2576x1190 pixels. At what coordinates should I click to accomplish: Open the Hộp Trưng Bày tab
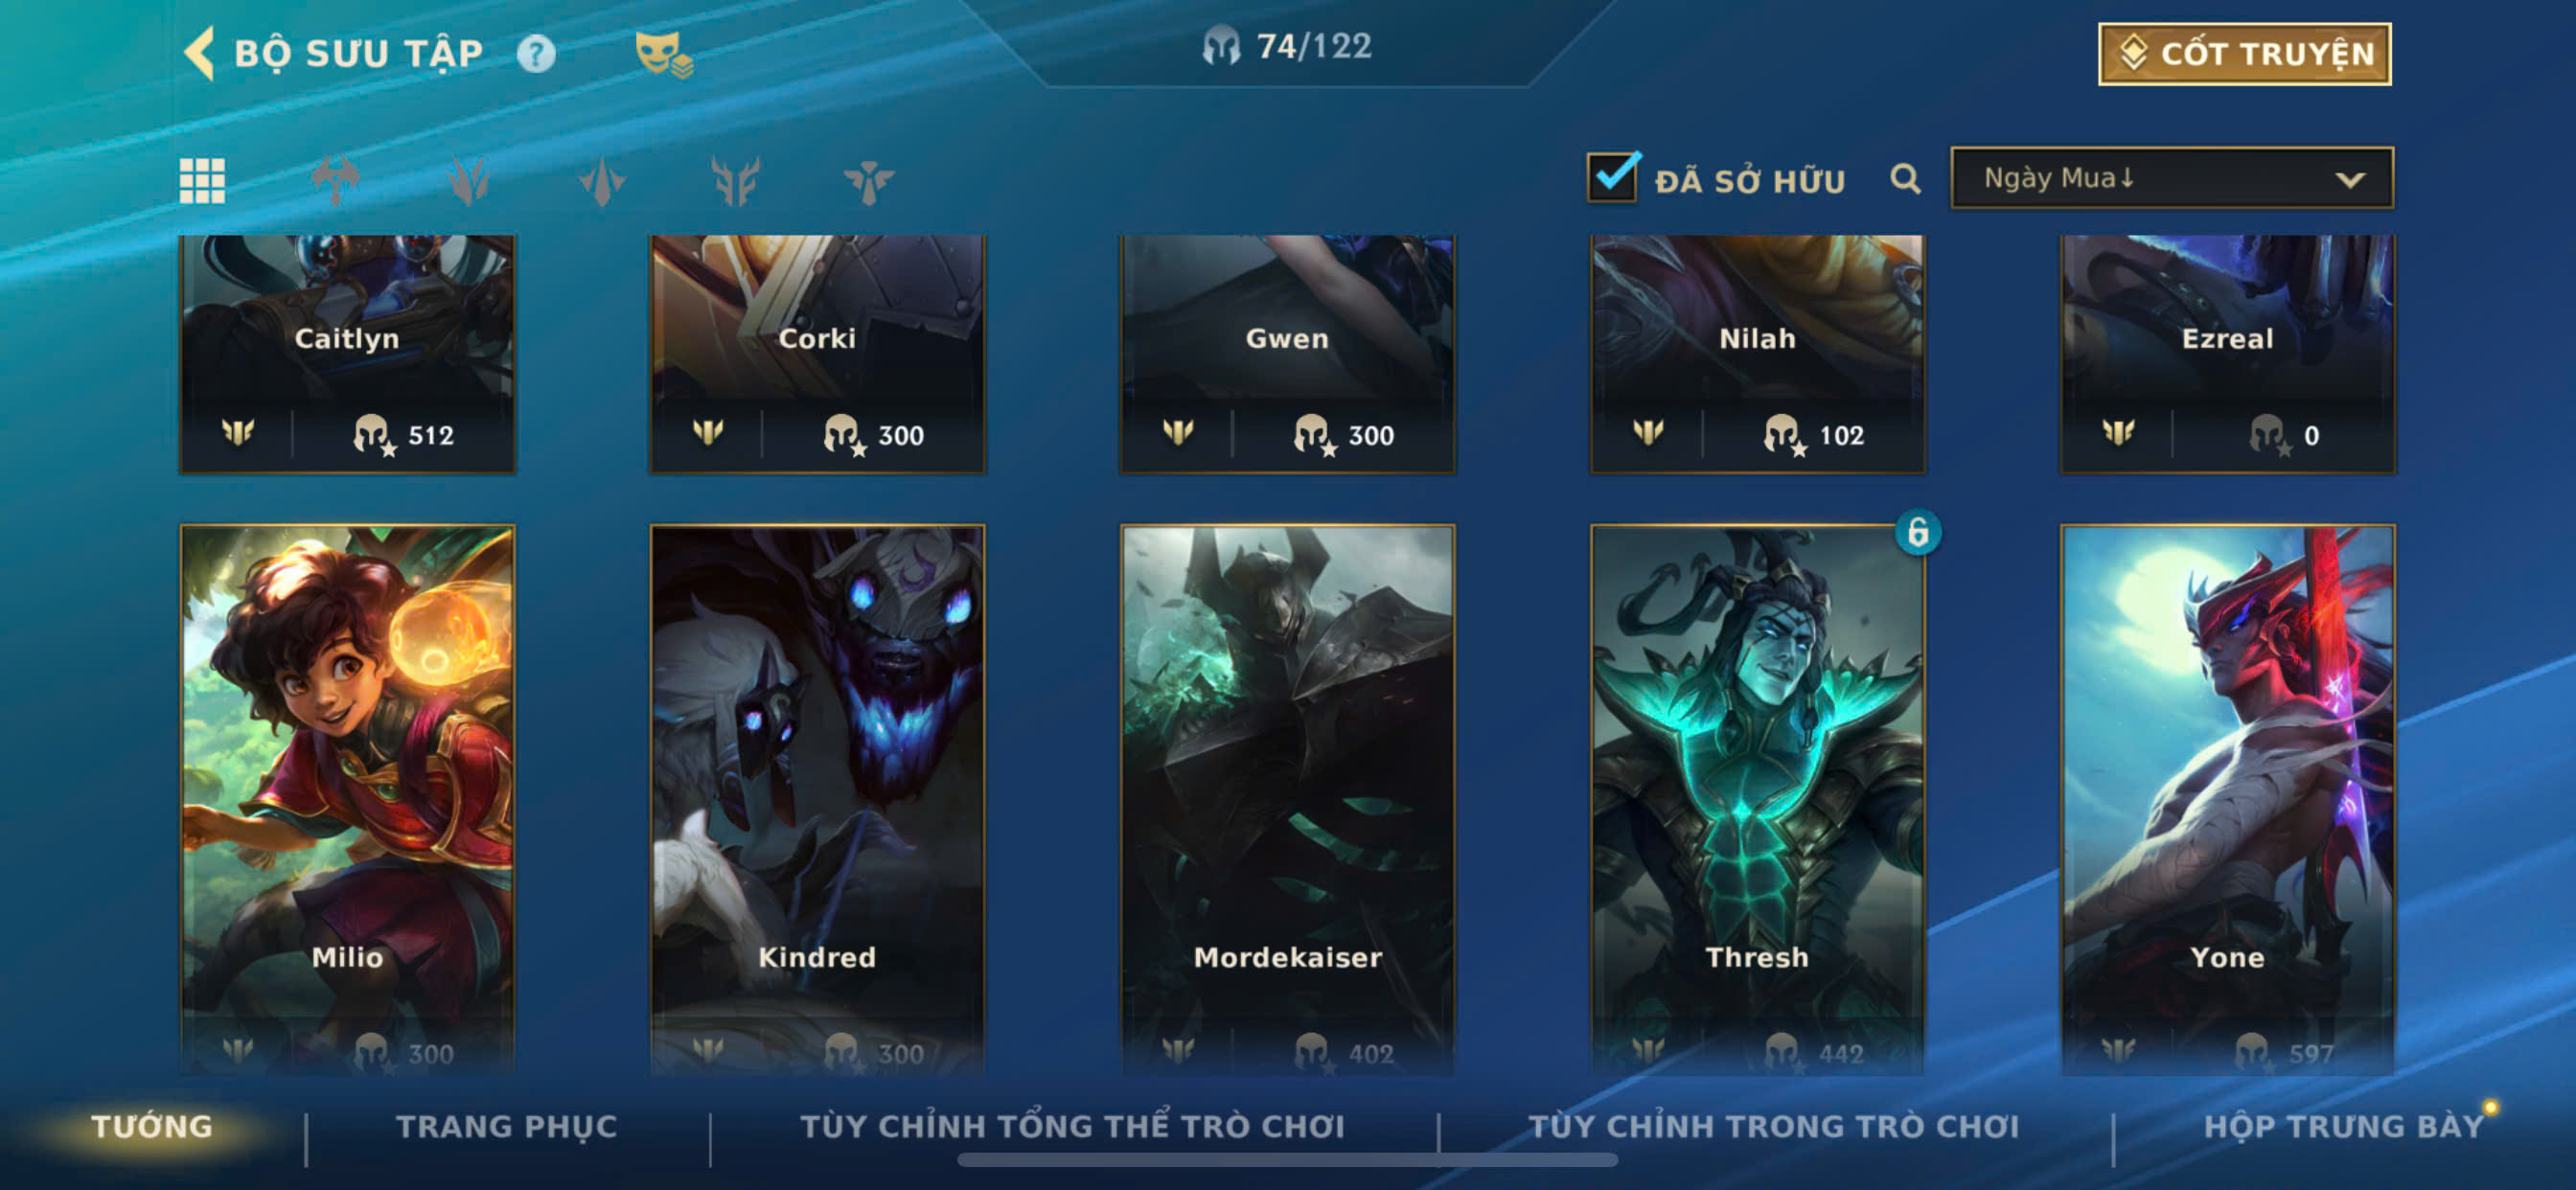click(x=2344, y=1126)
